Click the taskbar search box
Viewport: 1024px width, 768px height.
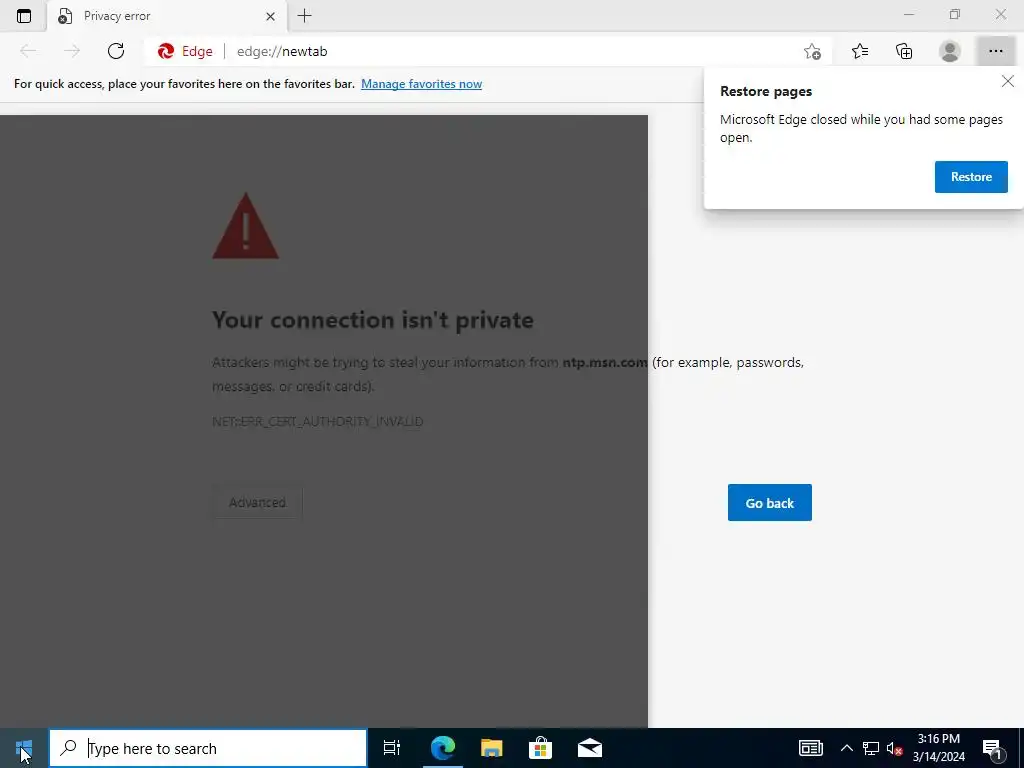pos(208,748)
